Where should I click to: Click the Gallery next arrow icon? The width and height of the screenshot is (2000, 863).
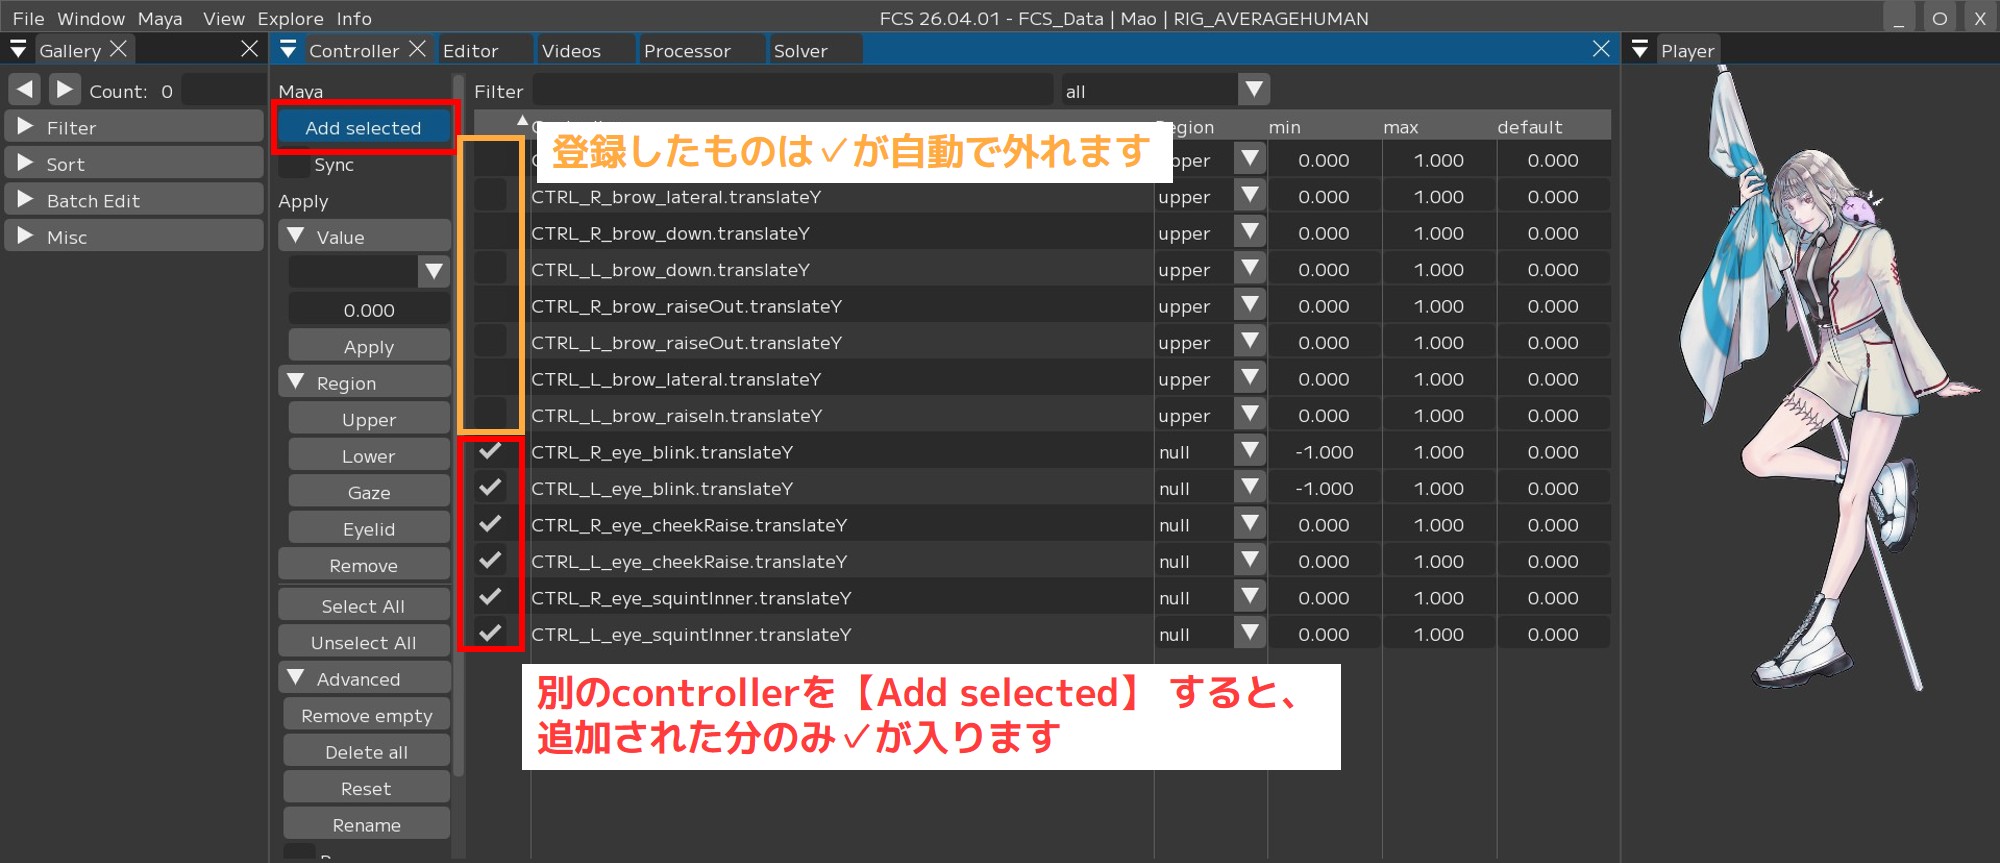pos(64,90)
